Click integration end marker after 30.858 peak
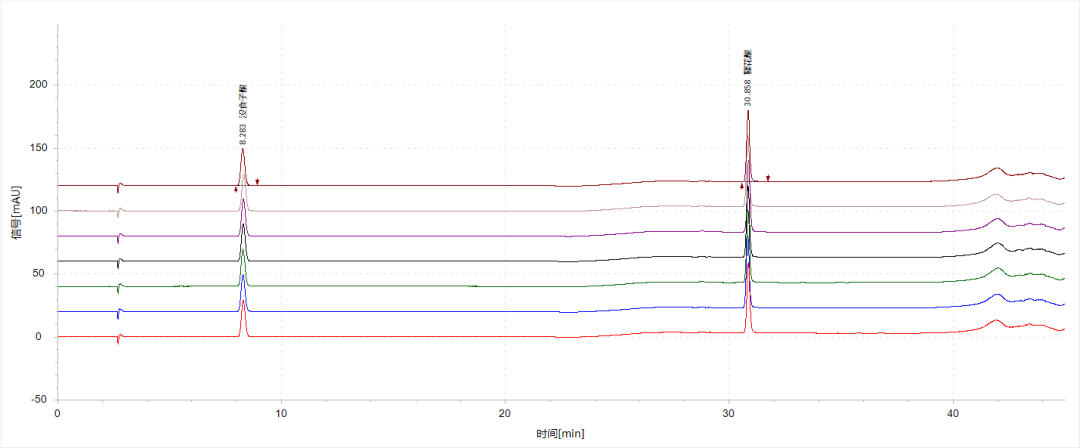Viewport: 1080px width, 448px height. [768, 178]
